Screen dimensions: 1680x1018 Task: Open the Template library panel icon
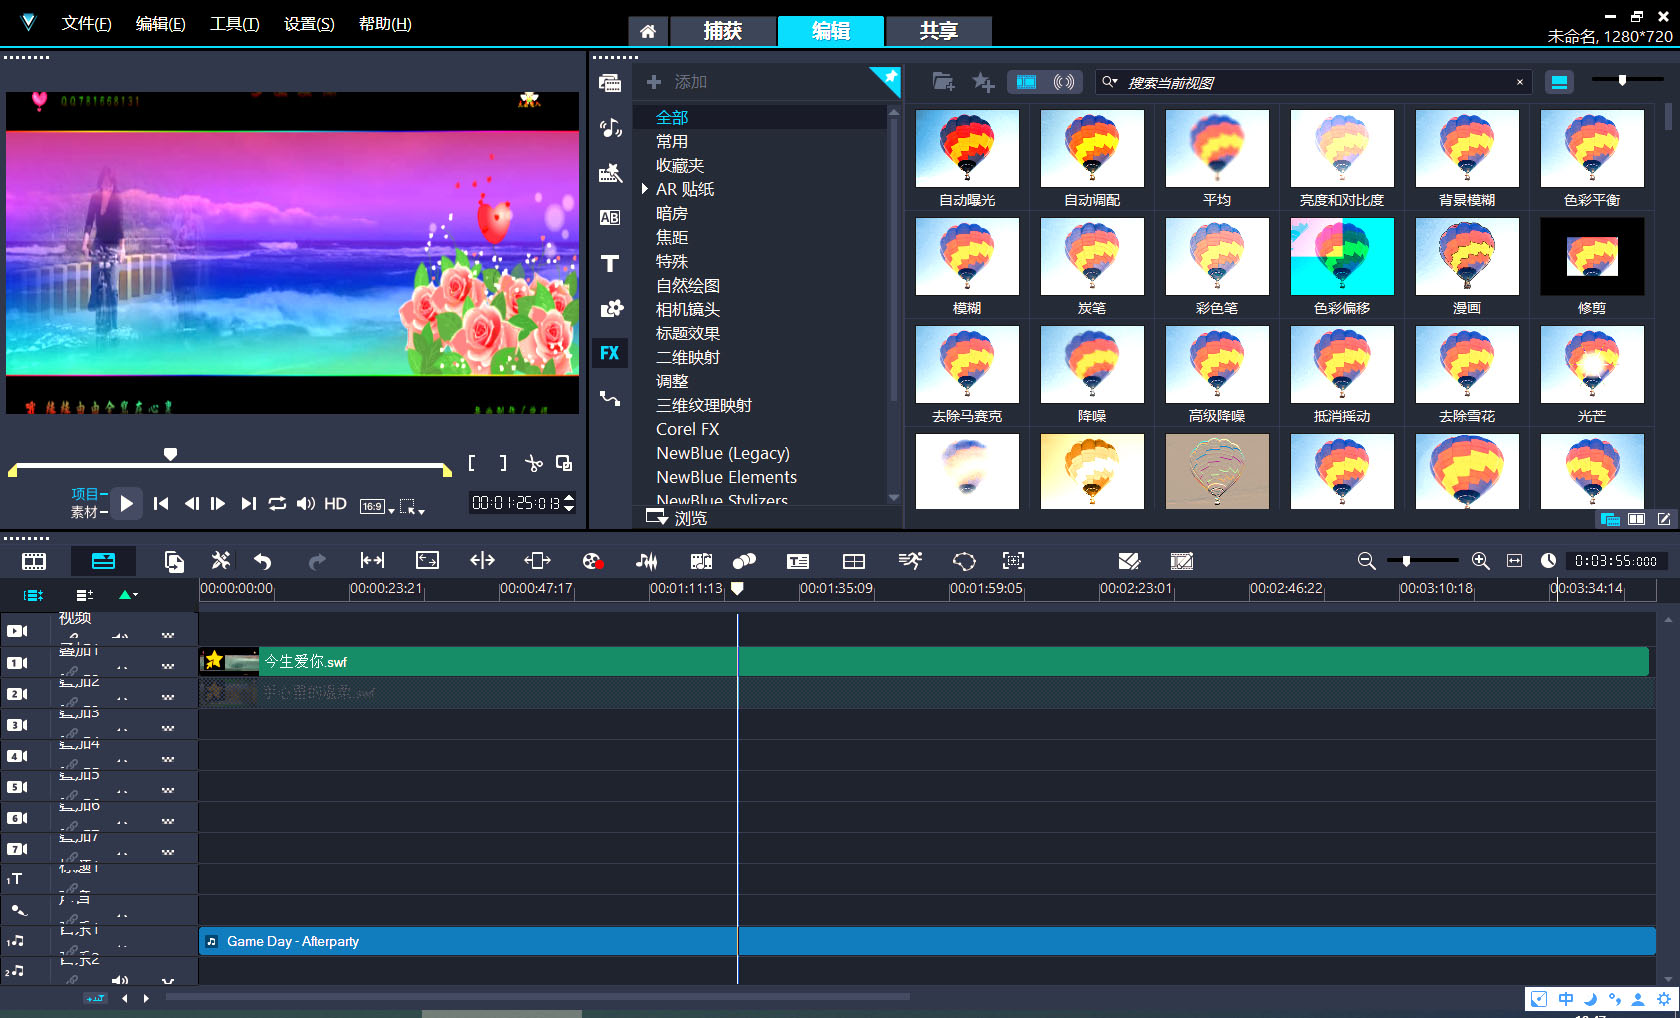click(610, 173)
